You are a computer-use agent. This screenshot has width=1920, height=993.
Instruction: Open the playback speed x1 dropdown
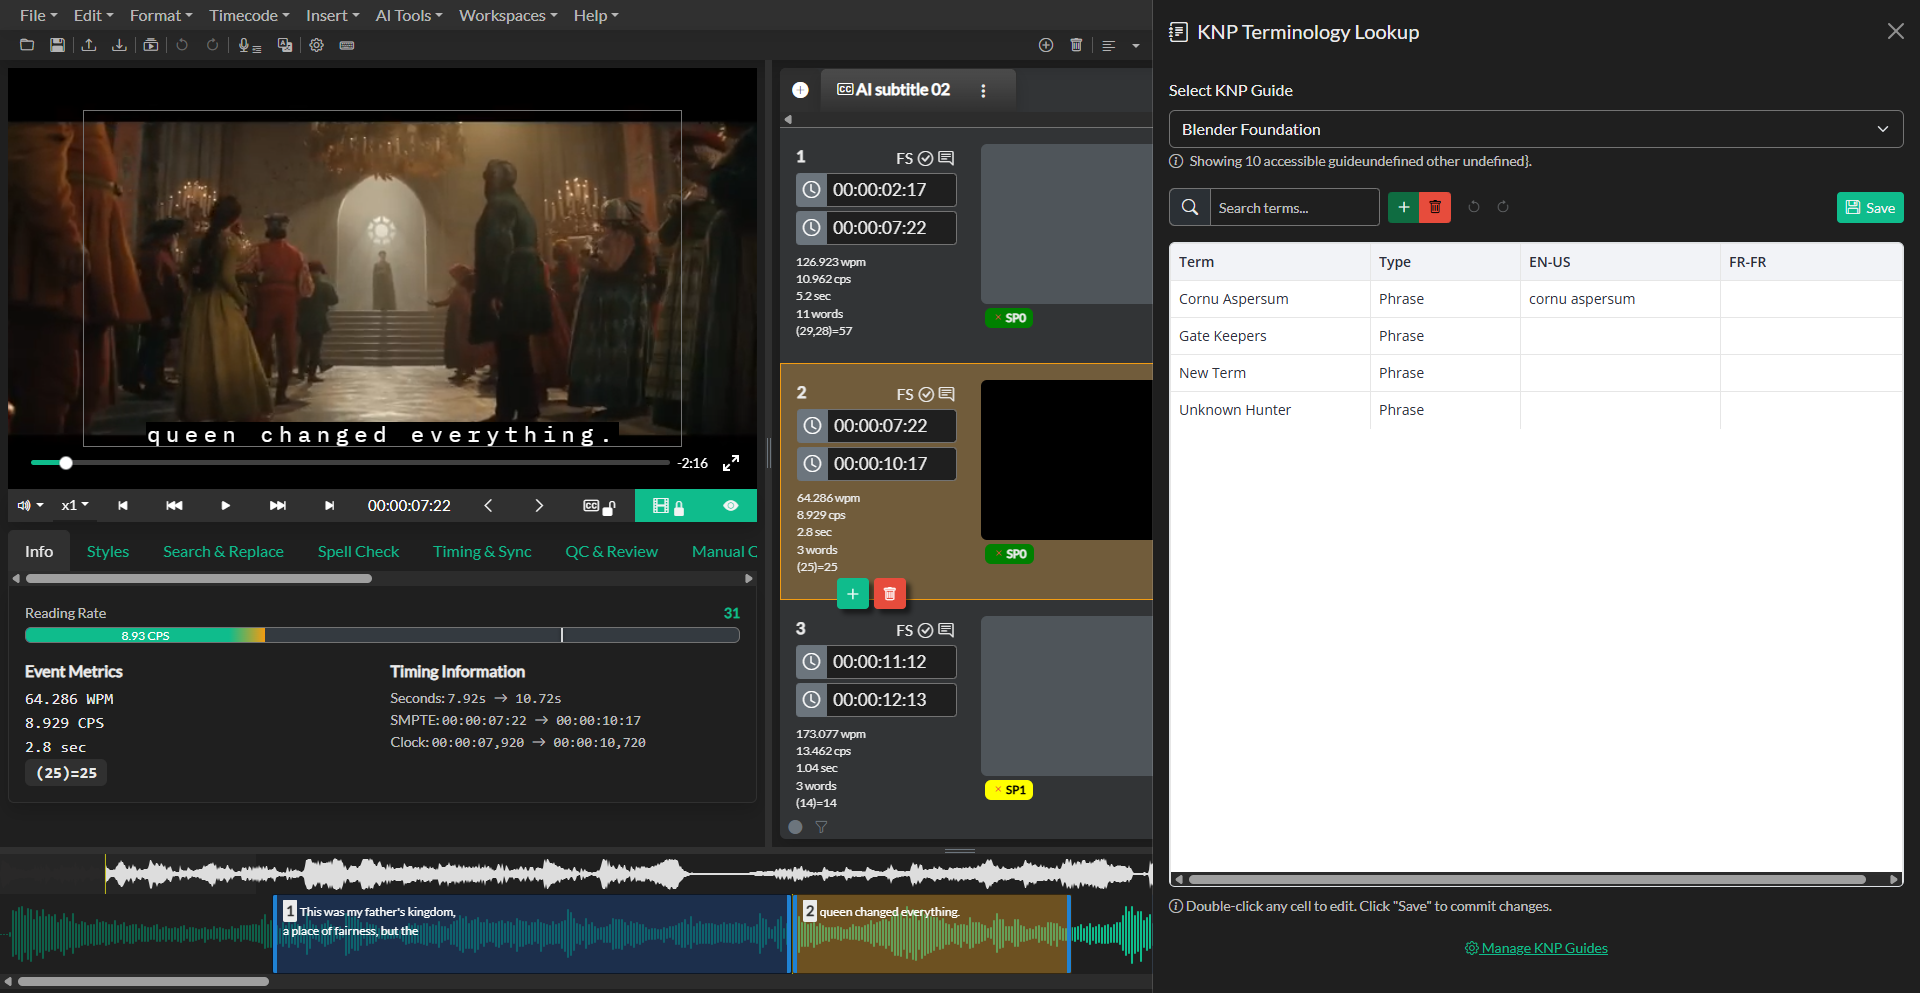(75, 506)
